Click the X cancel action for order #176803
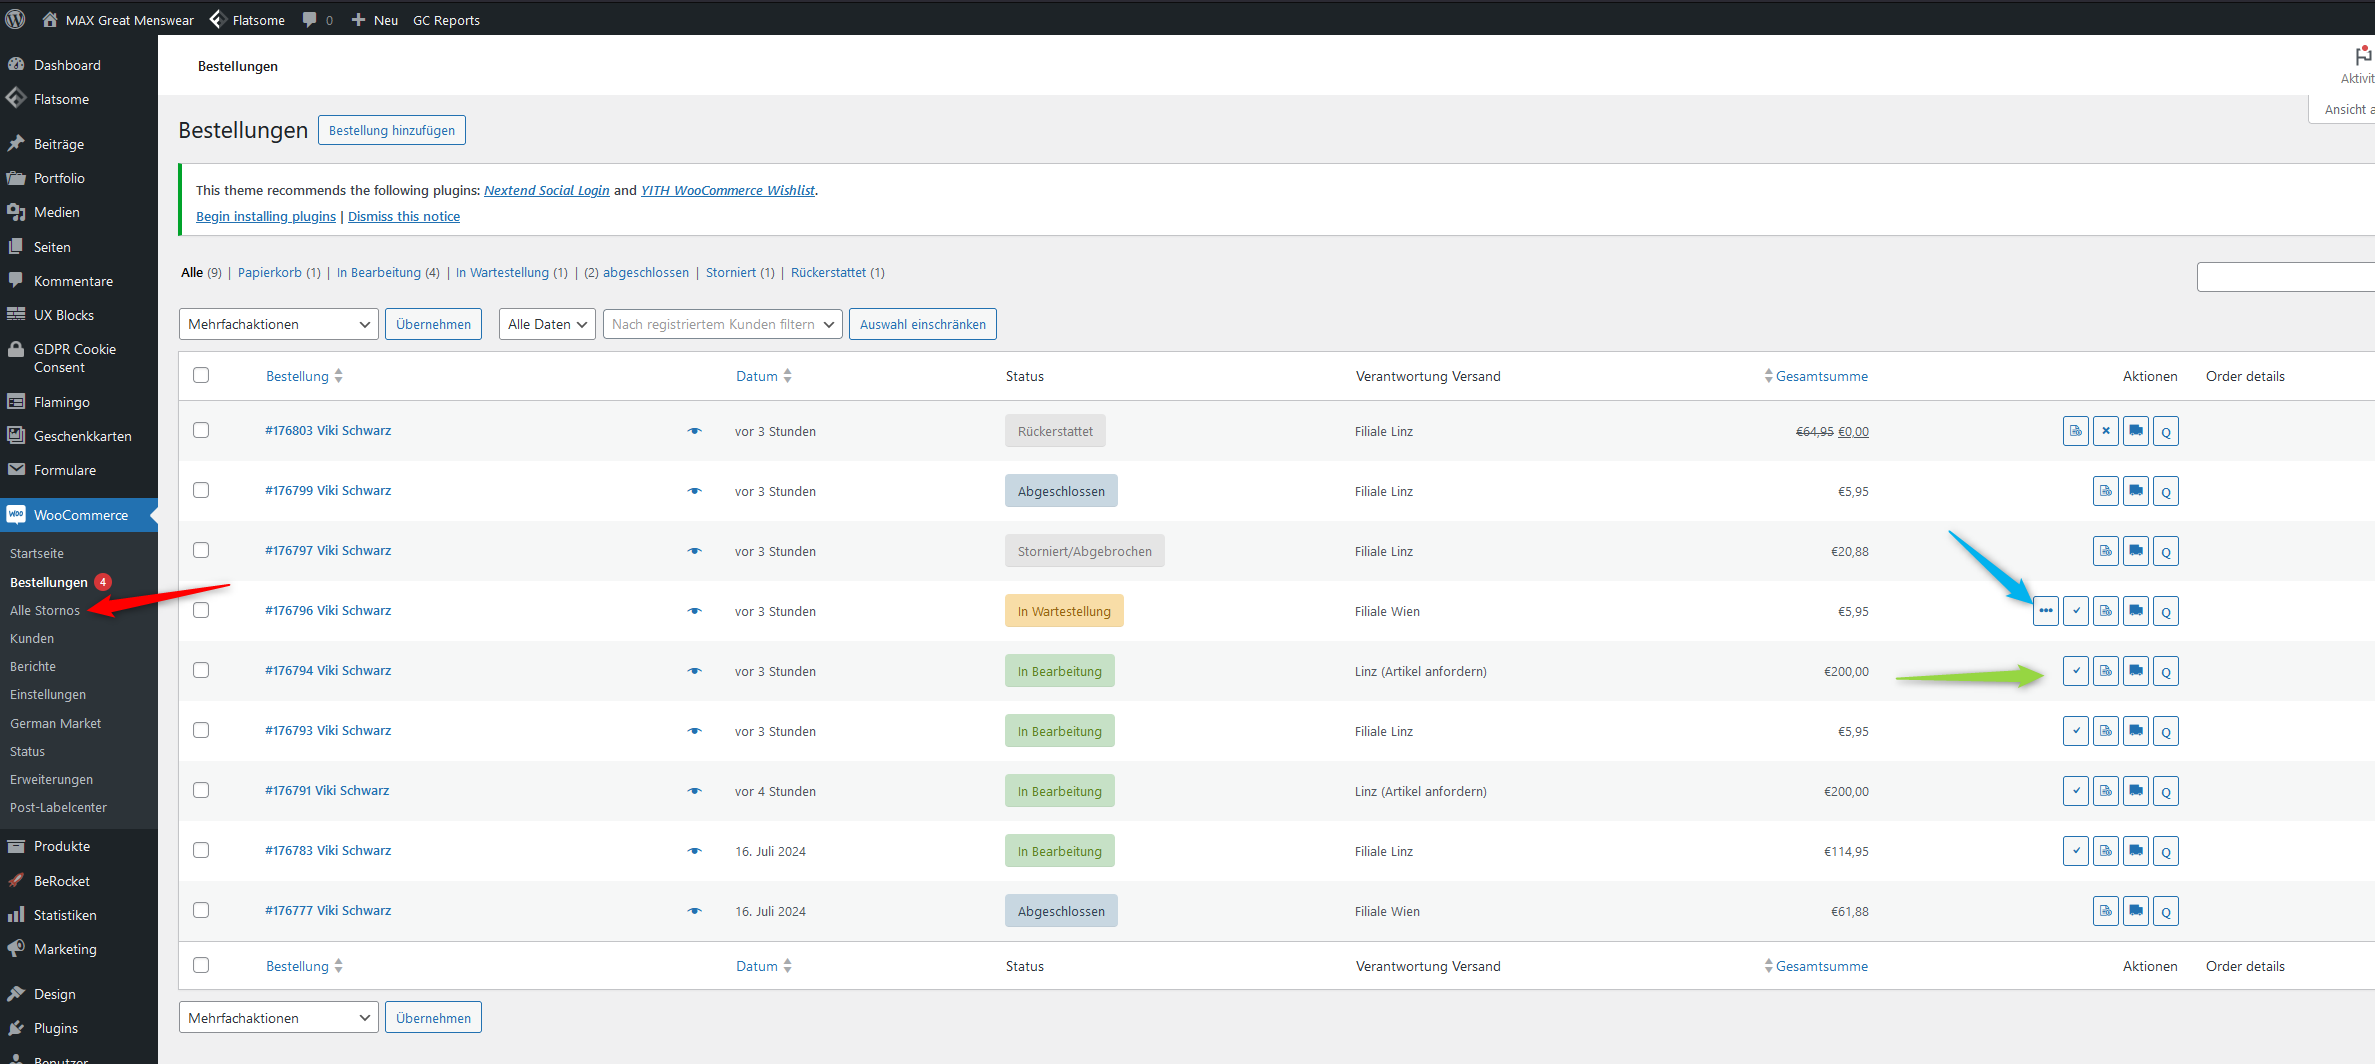2375x1064 pixels. coord(2106,431)
